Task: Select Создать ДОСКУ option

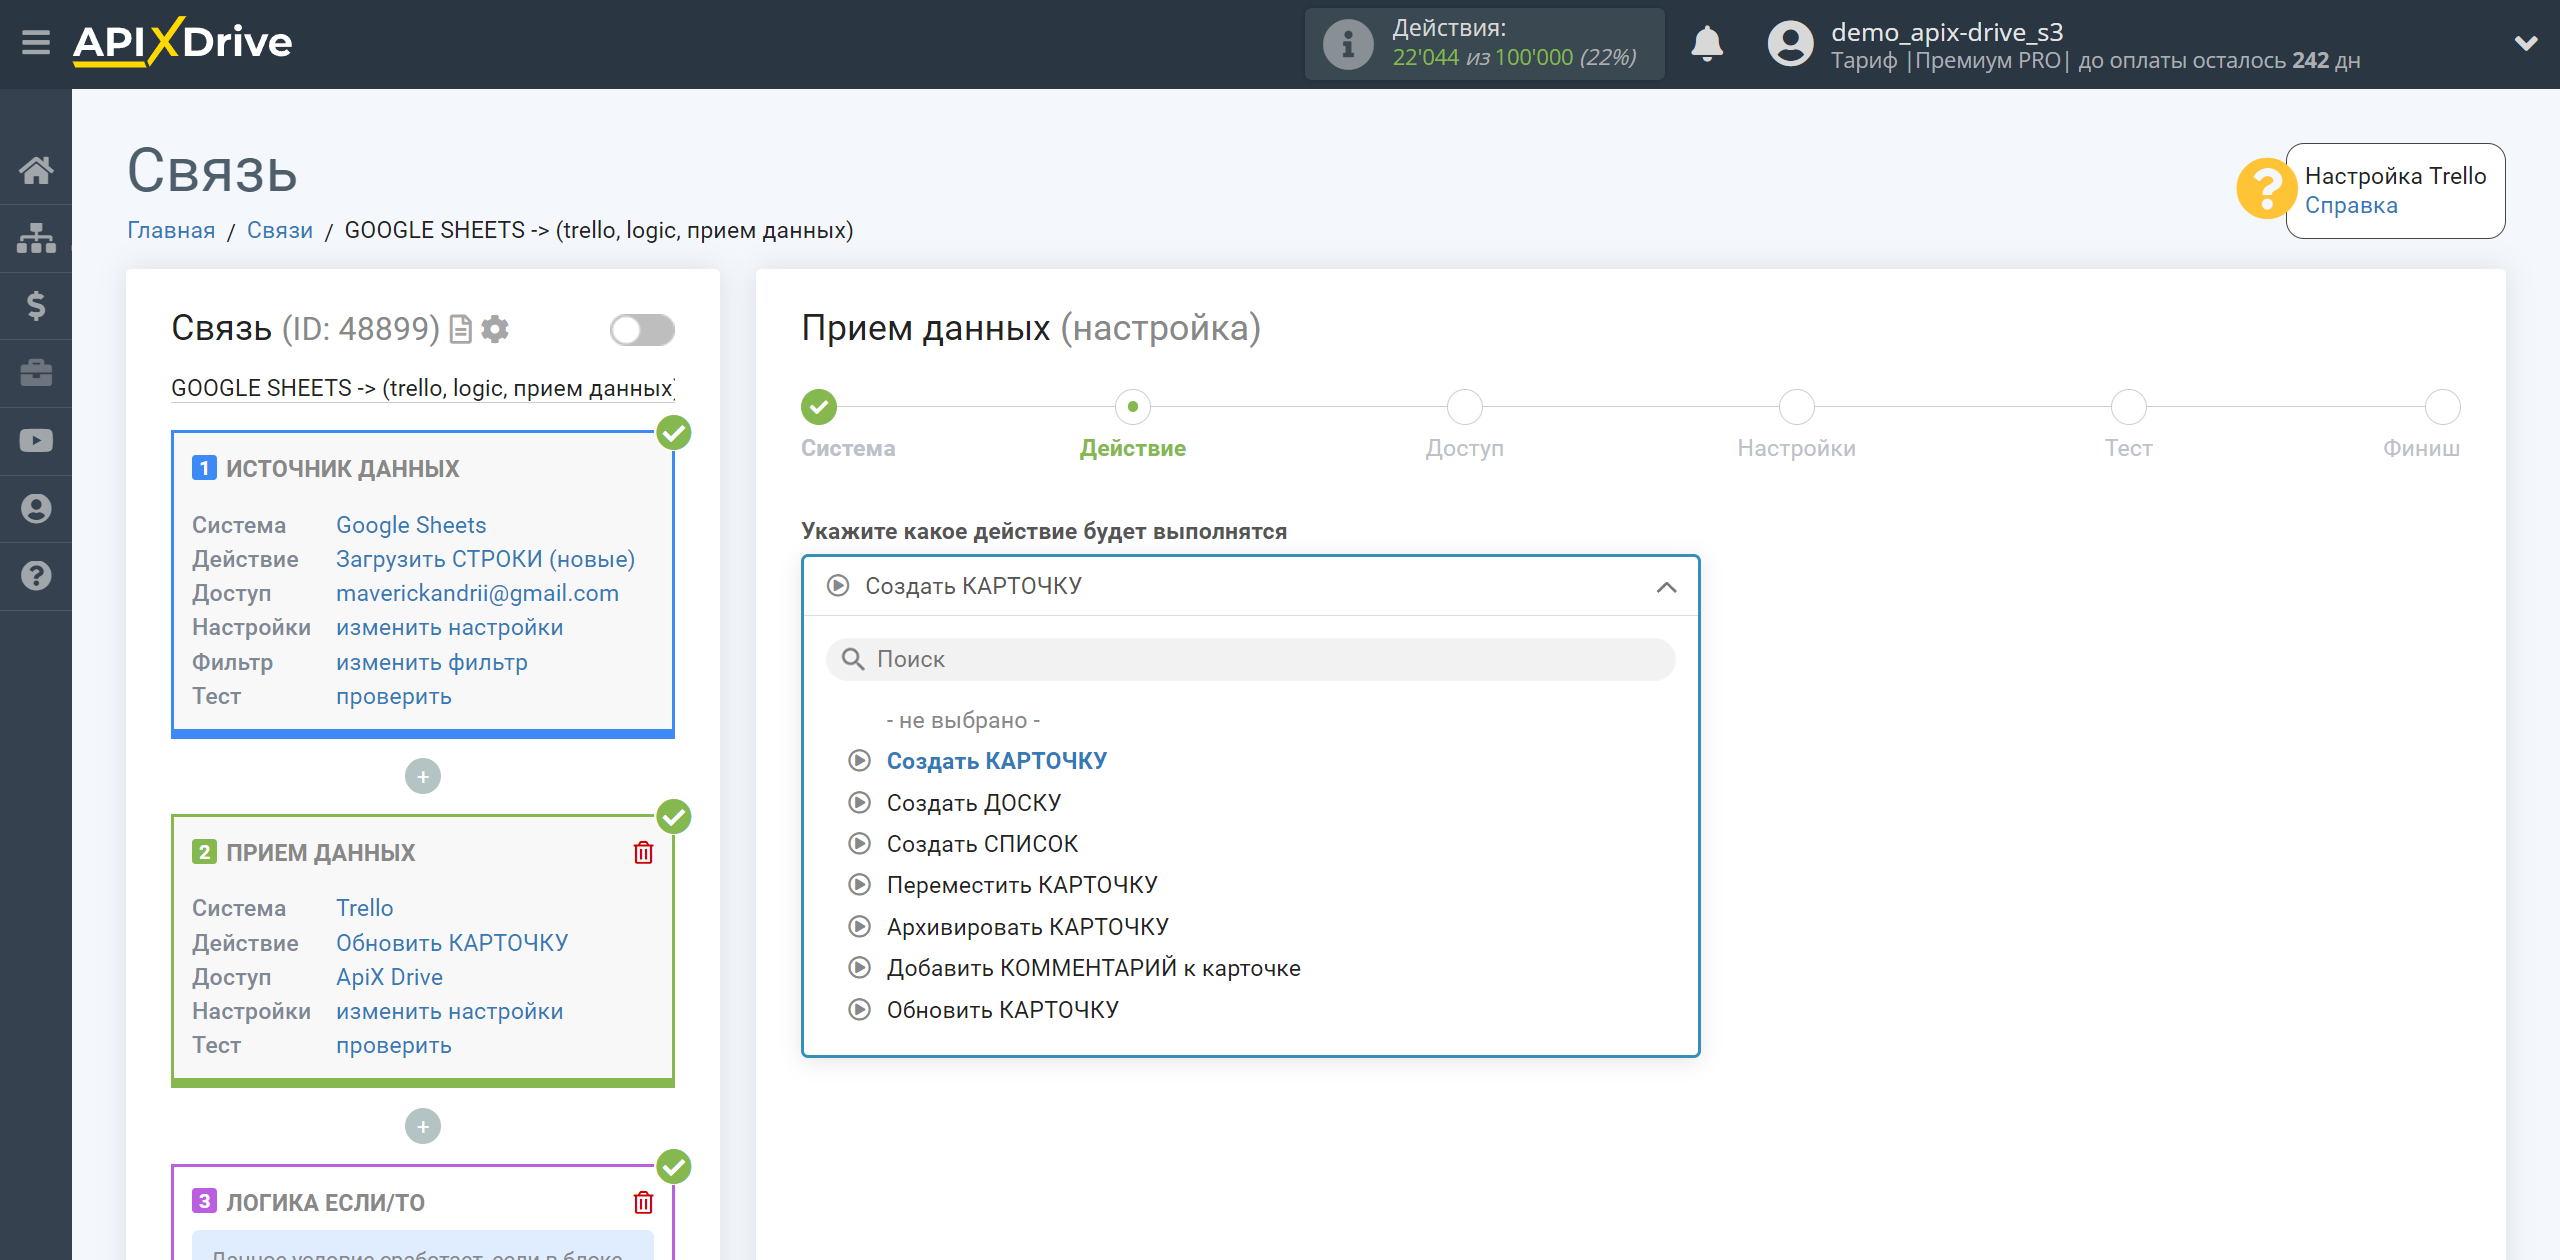Action: (x=973, y=803)
